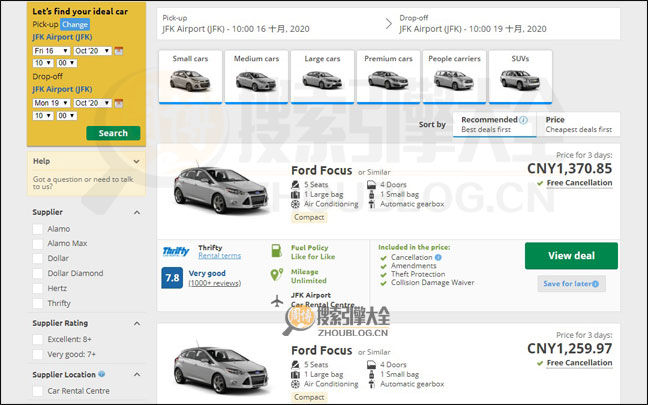The height and width of the screenshot is (405, 648).
Task: Click the first Ford Focus car image
Action: 221,189
